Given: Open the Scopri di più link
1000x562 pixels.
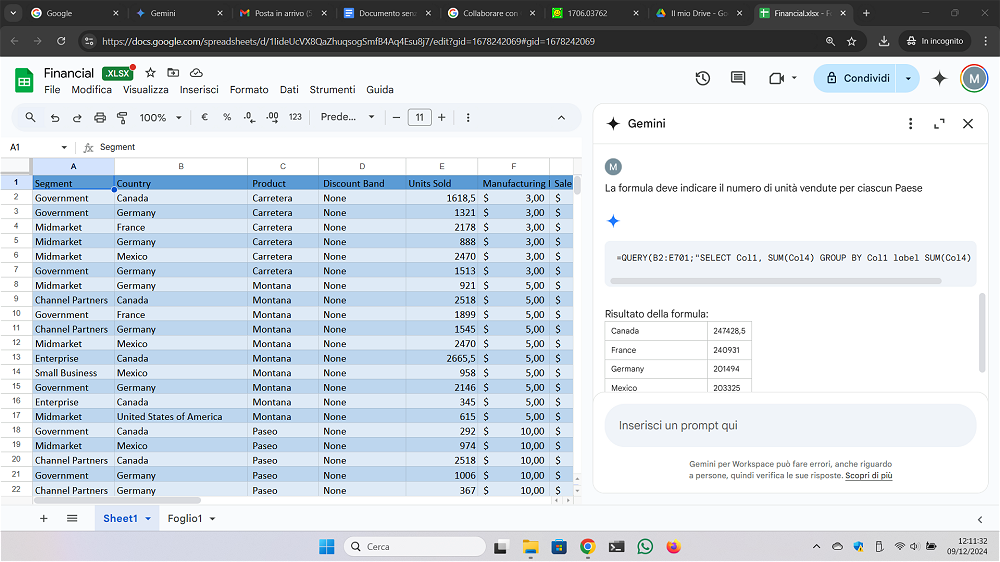Looking at the screenshot, I should point(869,476).
